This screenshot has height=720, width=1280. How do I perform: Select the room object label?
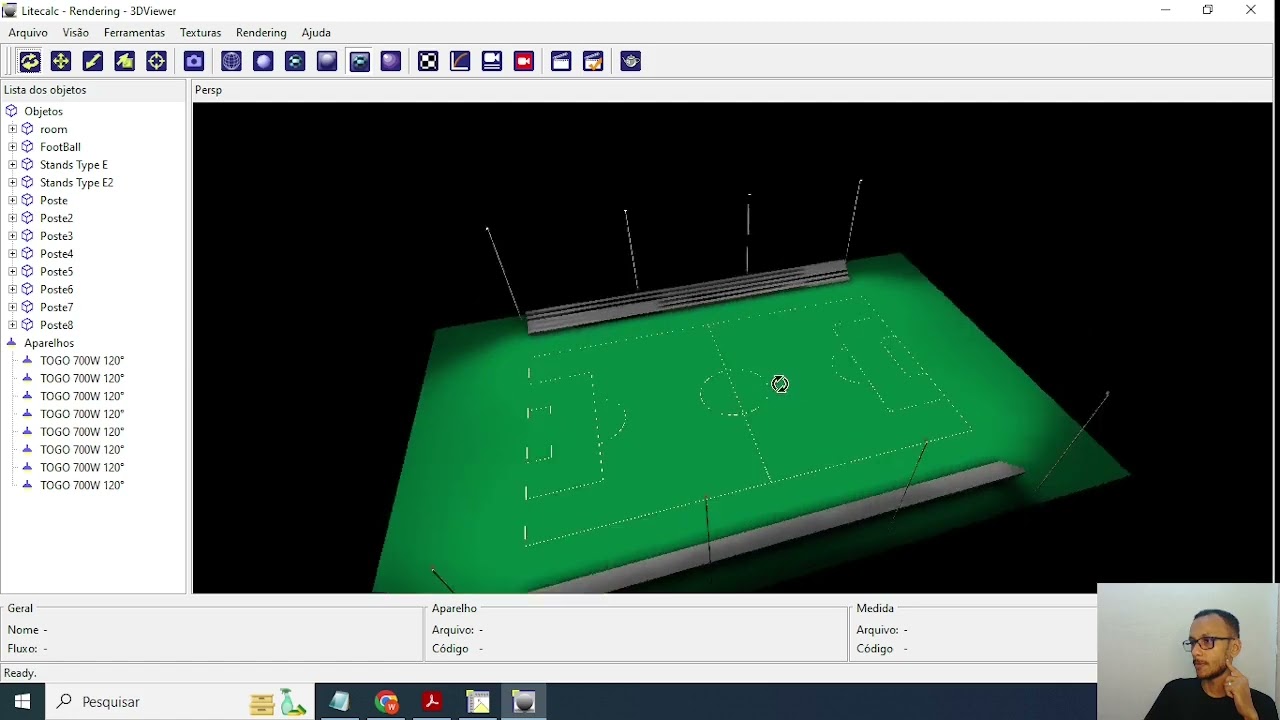click(54, 129)
